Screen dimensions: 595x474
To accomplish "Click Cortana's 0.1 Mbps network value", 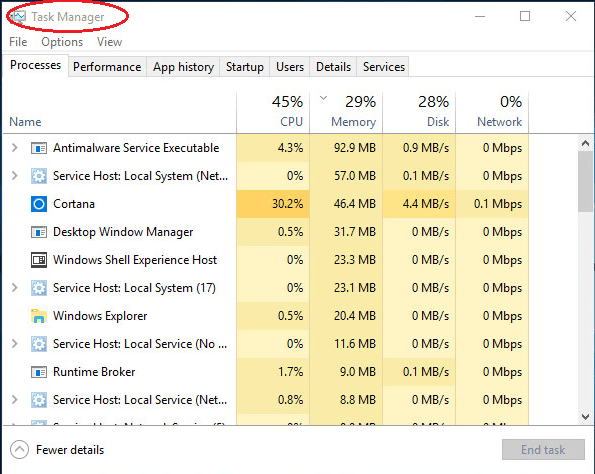I will (x=497, y=204).
